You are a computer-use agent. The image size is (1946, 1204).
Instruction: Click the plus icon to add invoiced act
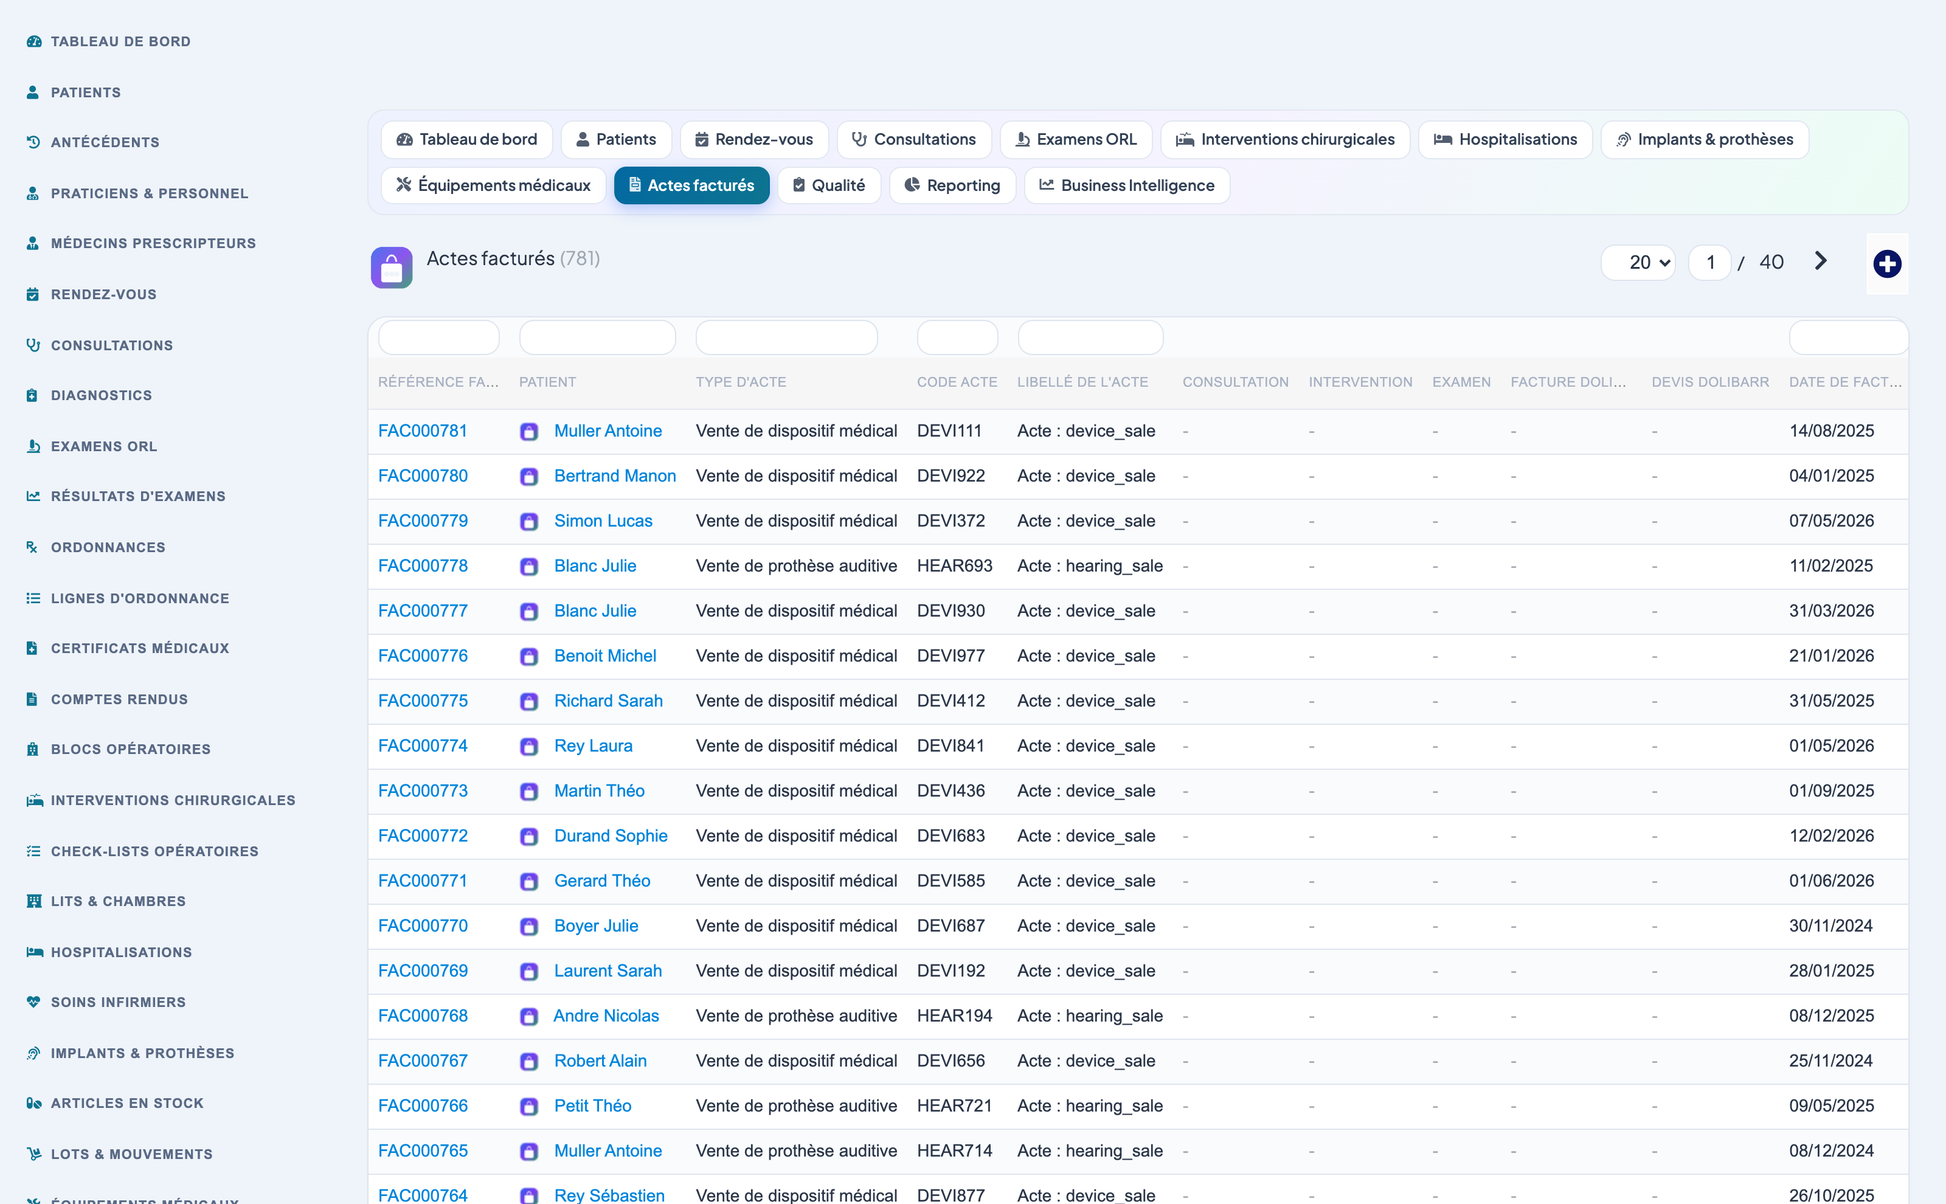tap(1887, 264)
